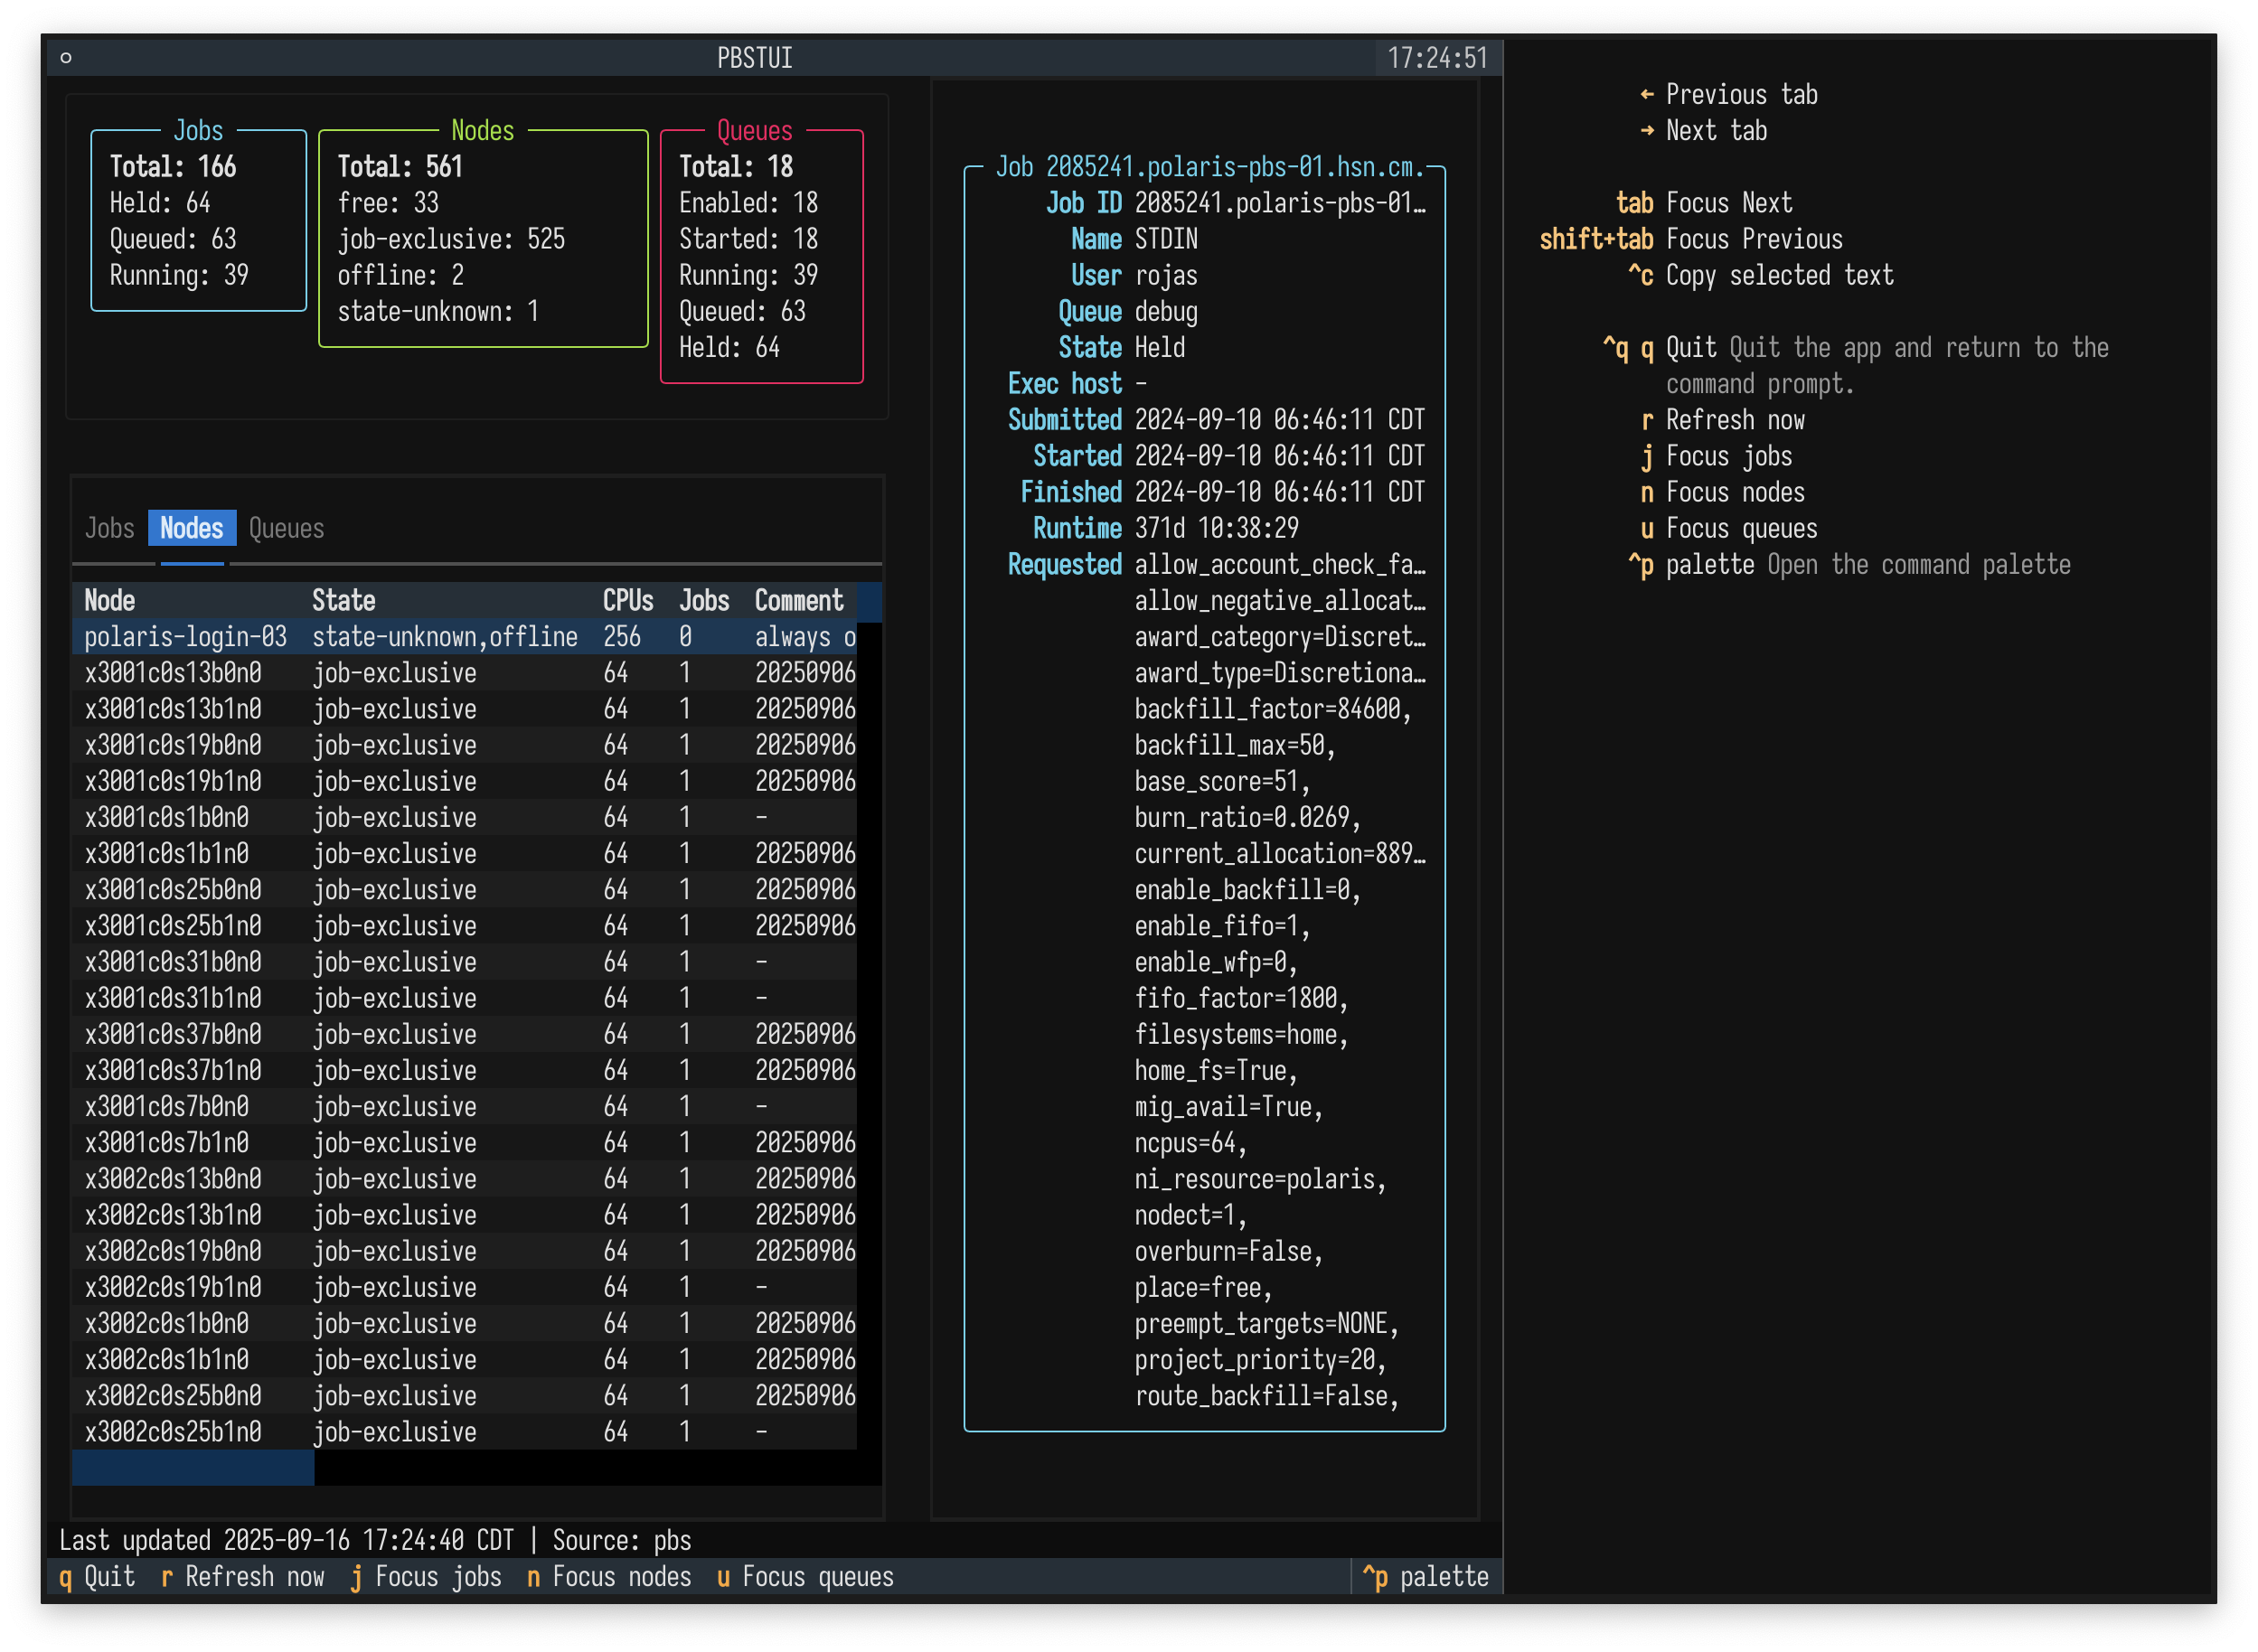This screenshot has height=1652, width=2258.
Task: Select node x3001c0s31b0n0
Action: pos(465,962)
